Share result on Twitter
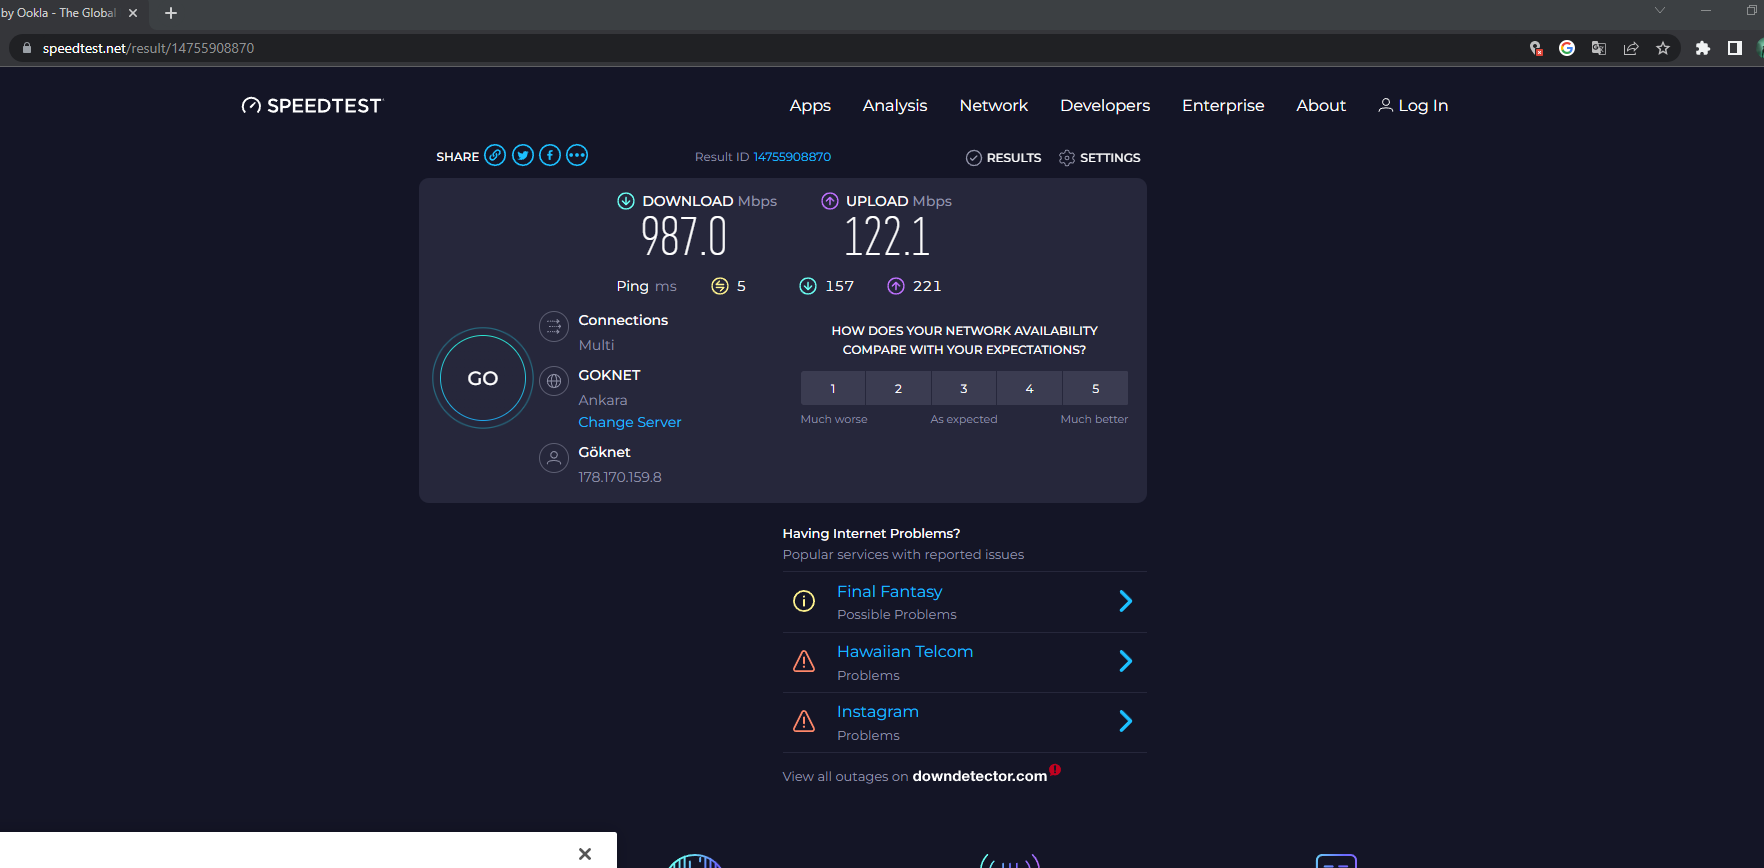 click(x=523, y=155)
